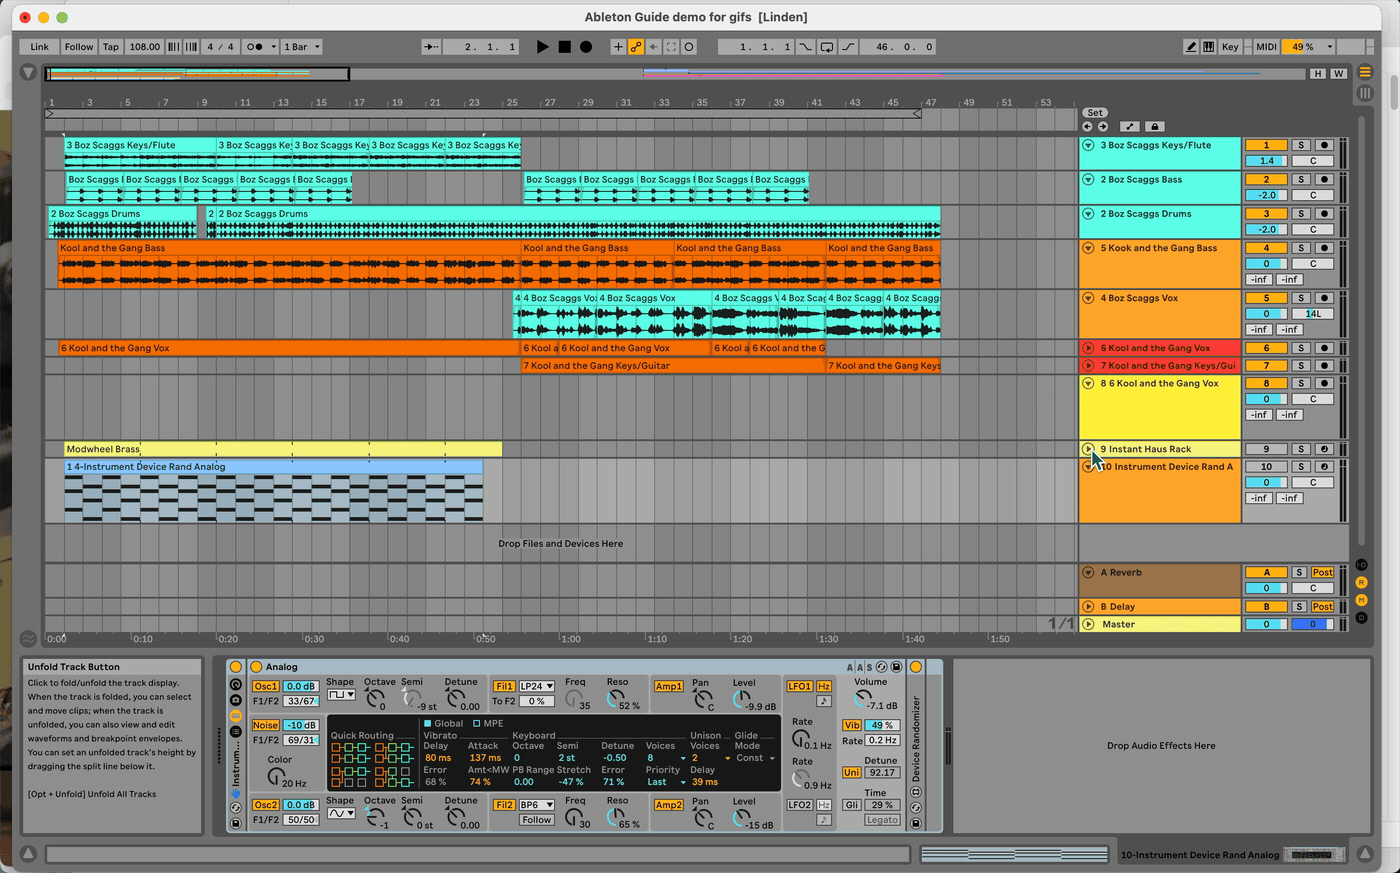Open the Fil1 filter type LP24 dropdown
1400x873 pixels.
coord(537,686)
